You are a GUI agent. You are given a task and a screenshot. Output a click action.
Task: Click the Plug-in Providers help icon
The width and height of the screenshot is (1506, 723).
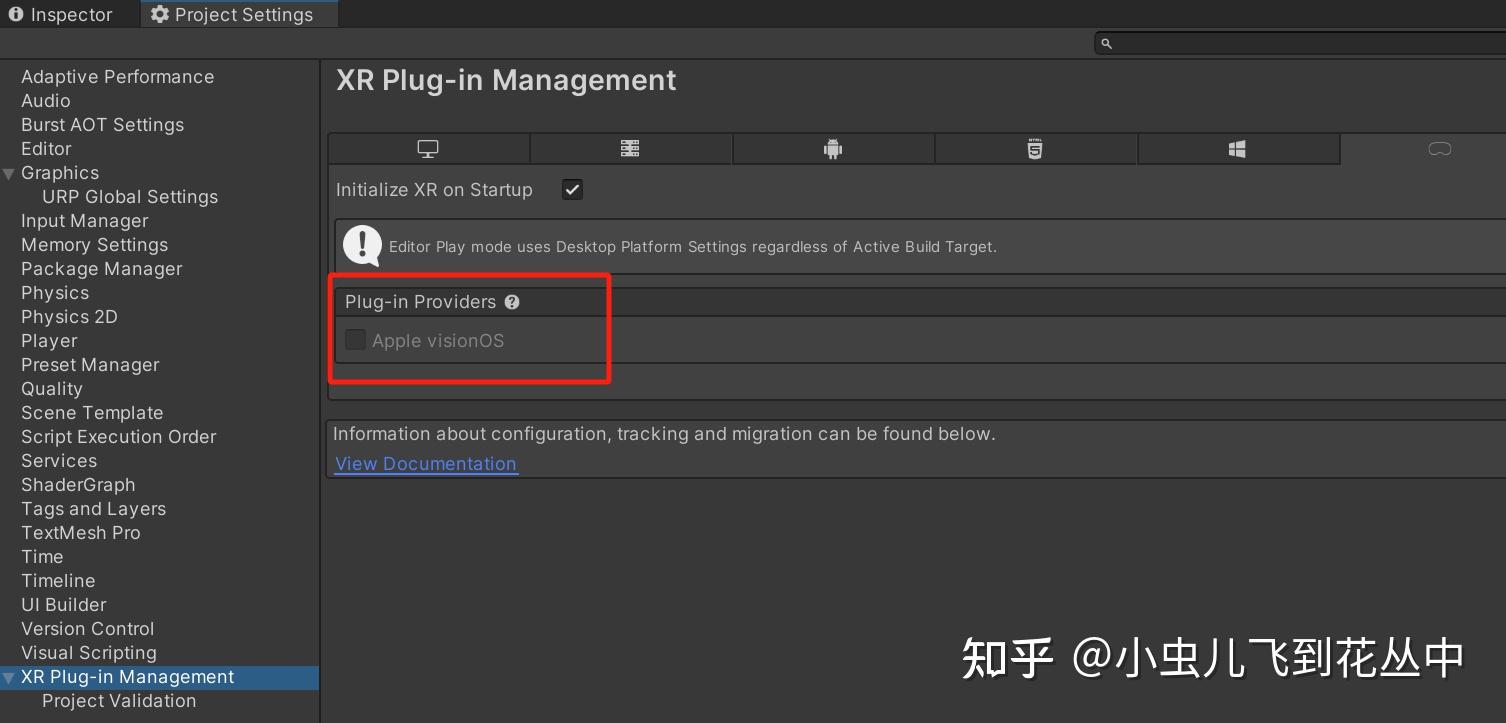point(512,302)
